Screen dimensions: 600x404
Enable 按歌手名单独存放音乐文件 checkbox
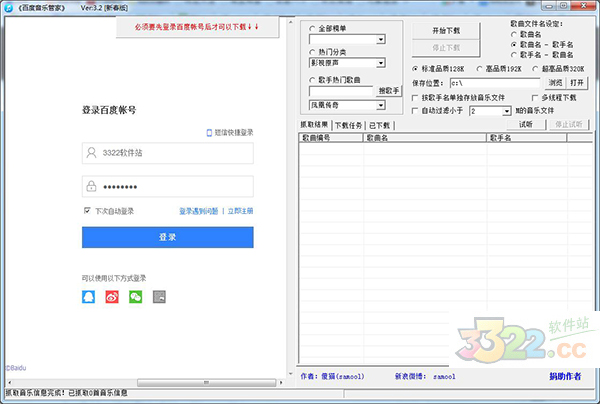tap(415, 98)
